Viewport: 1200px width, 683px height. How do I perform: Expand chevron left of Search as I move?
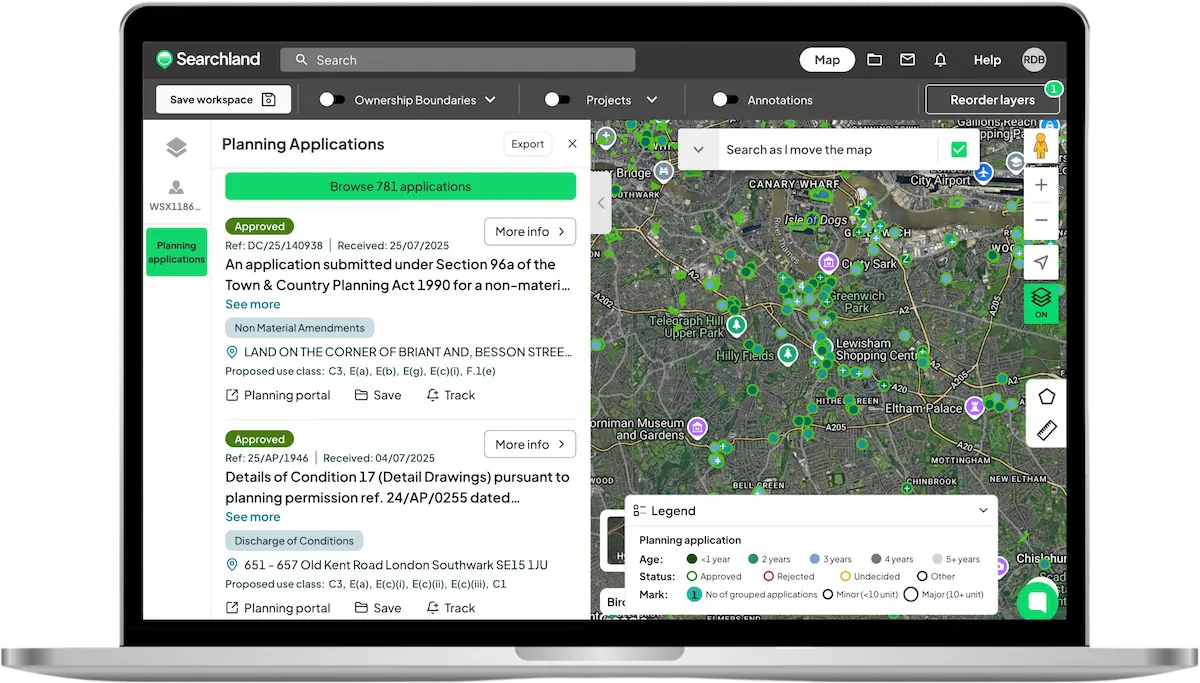tap(699, 150)
